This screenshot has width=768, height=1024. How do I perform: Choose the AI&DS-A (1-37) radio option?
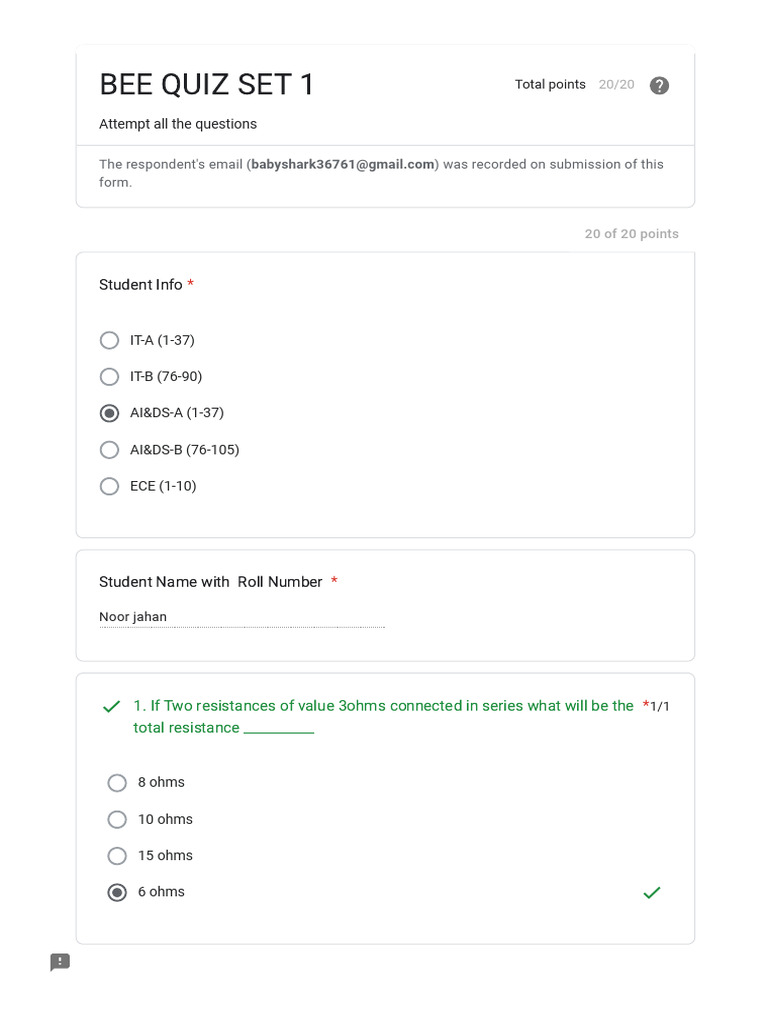pos(110,413)
